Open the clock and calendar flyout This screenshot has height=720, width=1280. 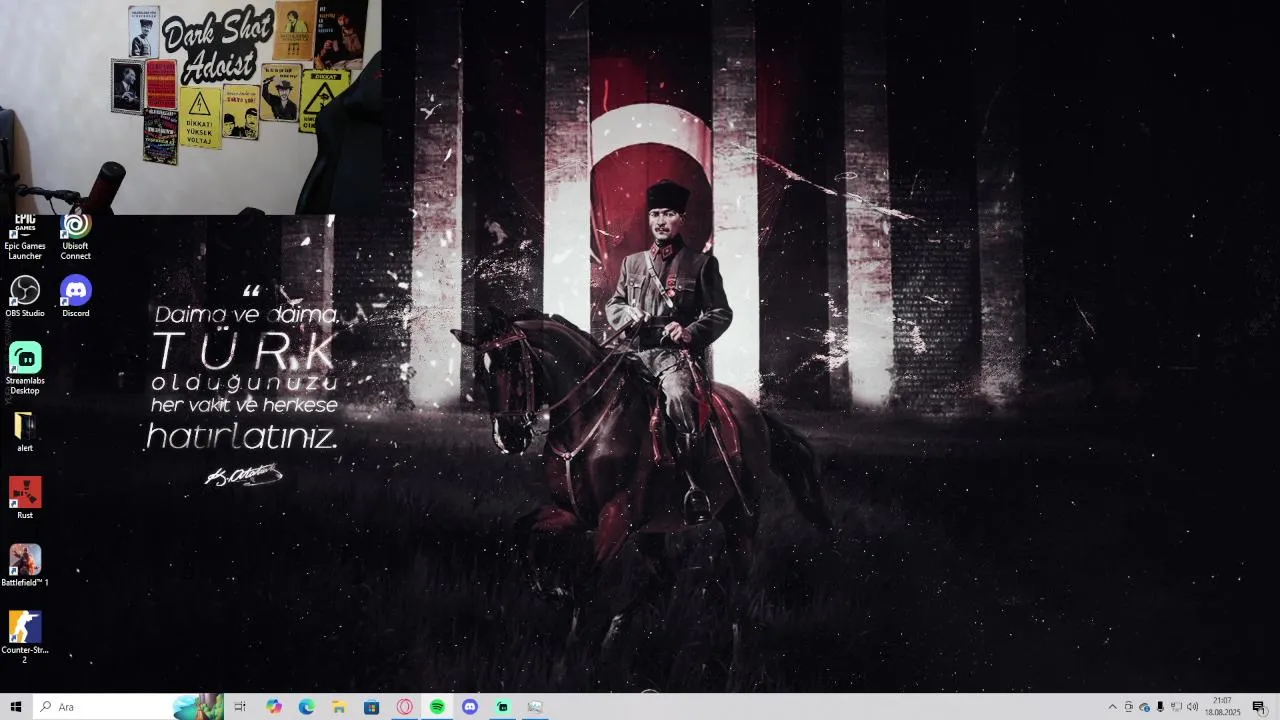(1222, 707)
